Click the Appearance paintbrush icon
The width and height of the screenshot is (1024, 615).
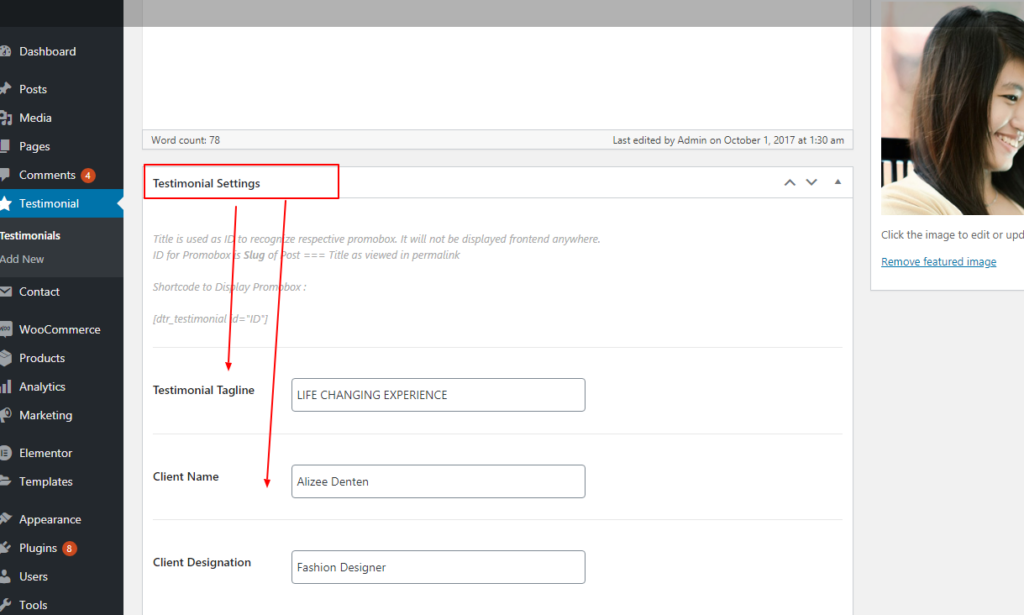click(5, 520)
